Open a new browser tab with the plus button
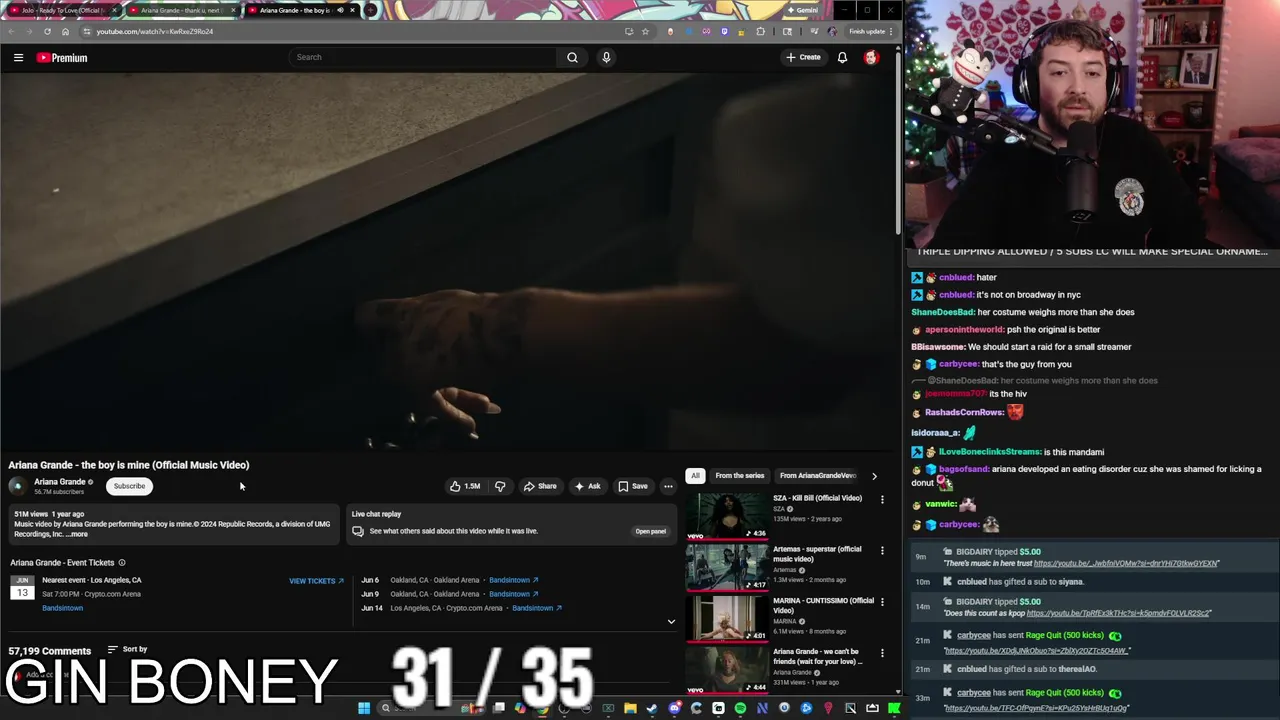The height and width of the screenshot is (720, 1280). [x=371, y=10]
